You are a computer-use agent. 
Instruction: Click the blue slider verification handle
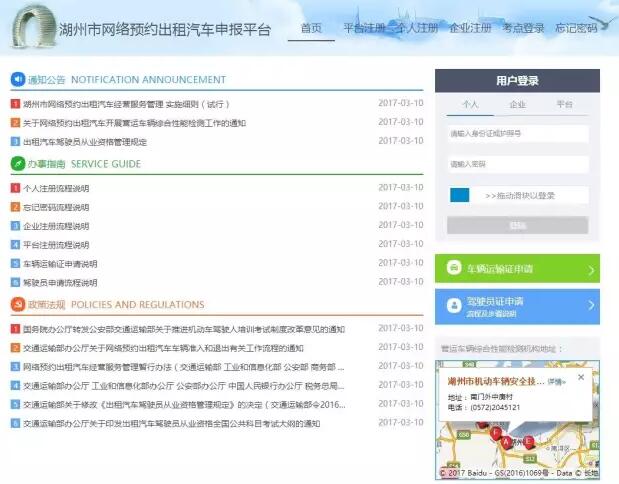458,195
